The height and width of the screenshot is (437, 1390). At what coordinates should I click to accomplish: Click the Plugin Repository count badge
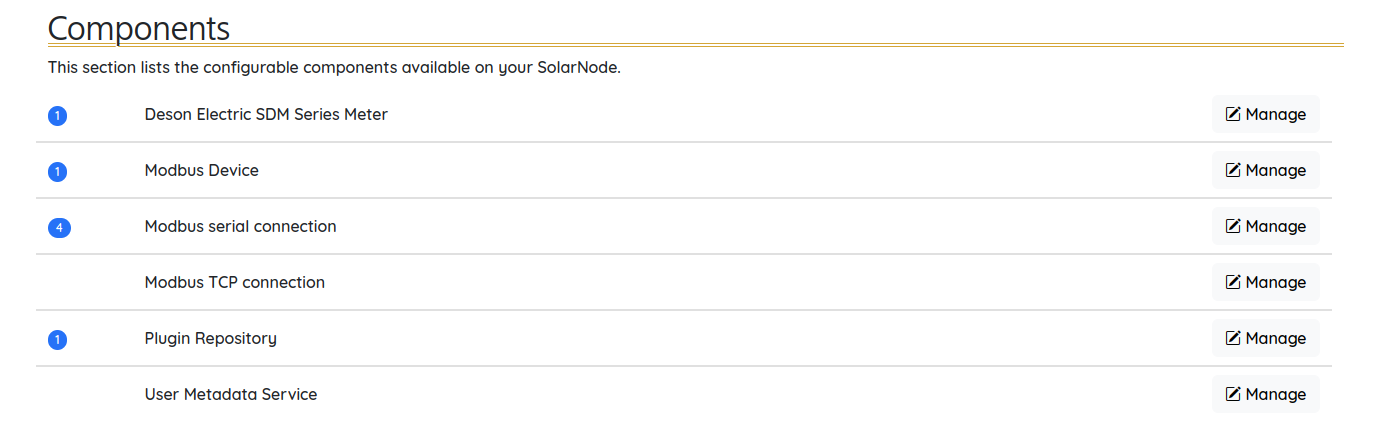coord(57,340)
